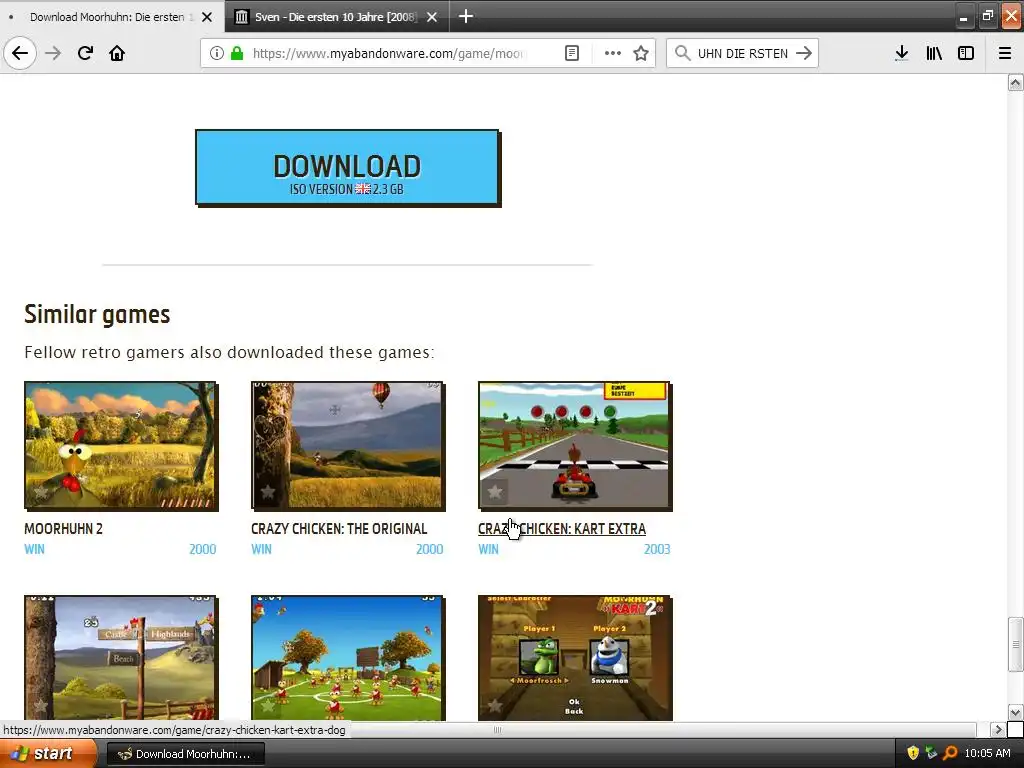Click CRAZY CHICKEN: KART EXTRA title link
This screenshot has height=768, width=1024.
tap(562, 529)
